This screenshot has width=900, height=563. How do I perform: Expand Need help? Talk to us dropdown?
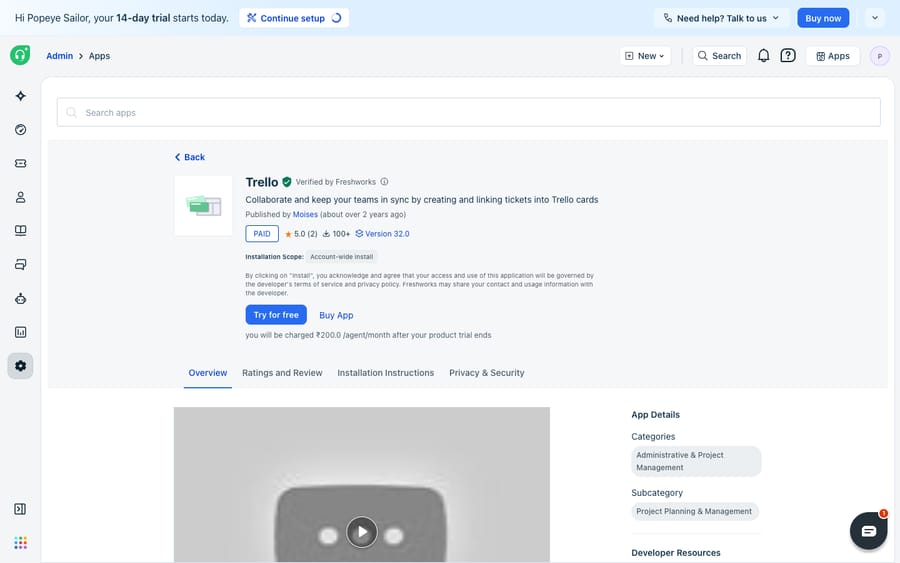coord(721,18)
